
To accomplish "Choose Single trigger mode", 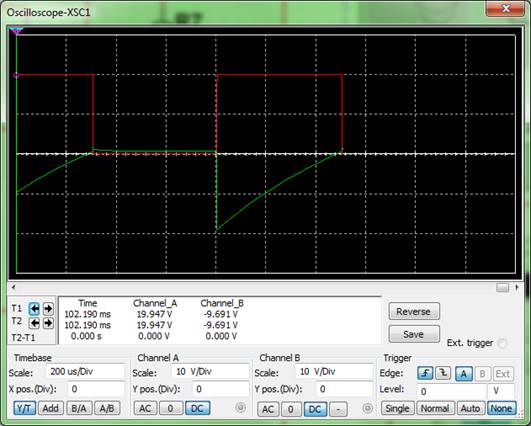I will (x=398, y=408).
